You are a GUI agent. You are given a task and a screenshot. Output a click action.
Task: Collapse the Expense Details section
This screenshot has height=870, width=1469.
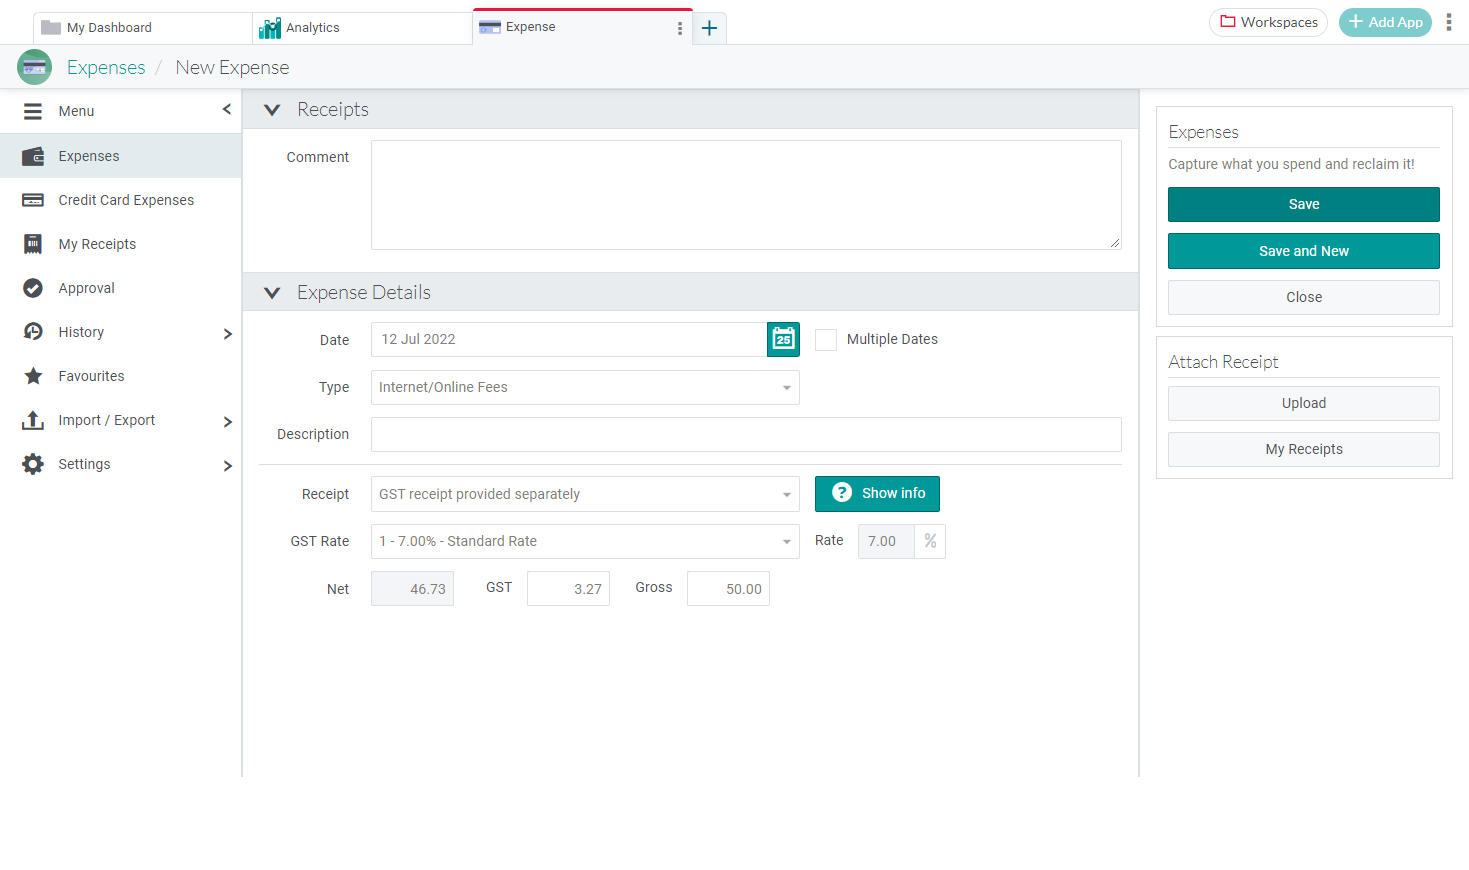pos(271,292)
